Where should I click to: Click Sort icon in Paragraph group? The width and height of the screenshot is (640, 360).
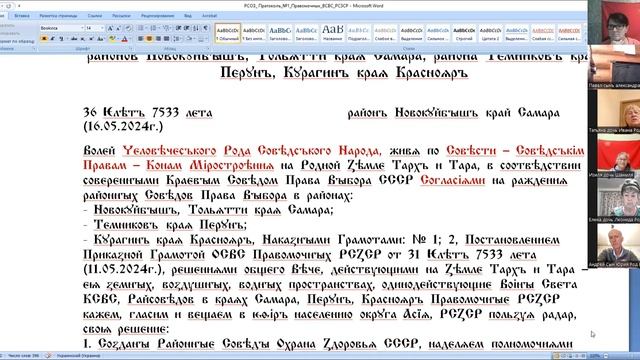(196, 28)
